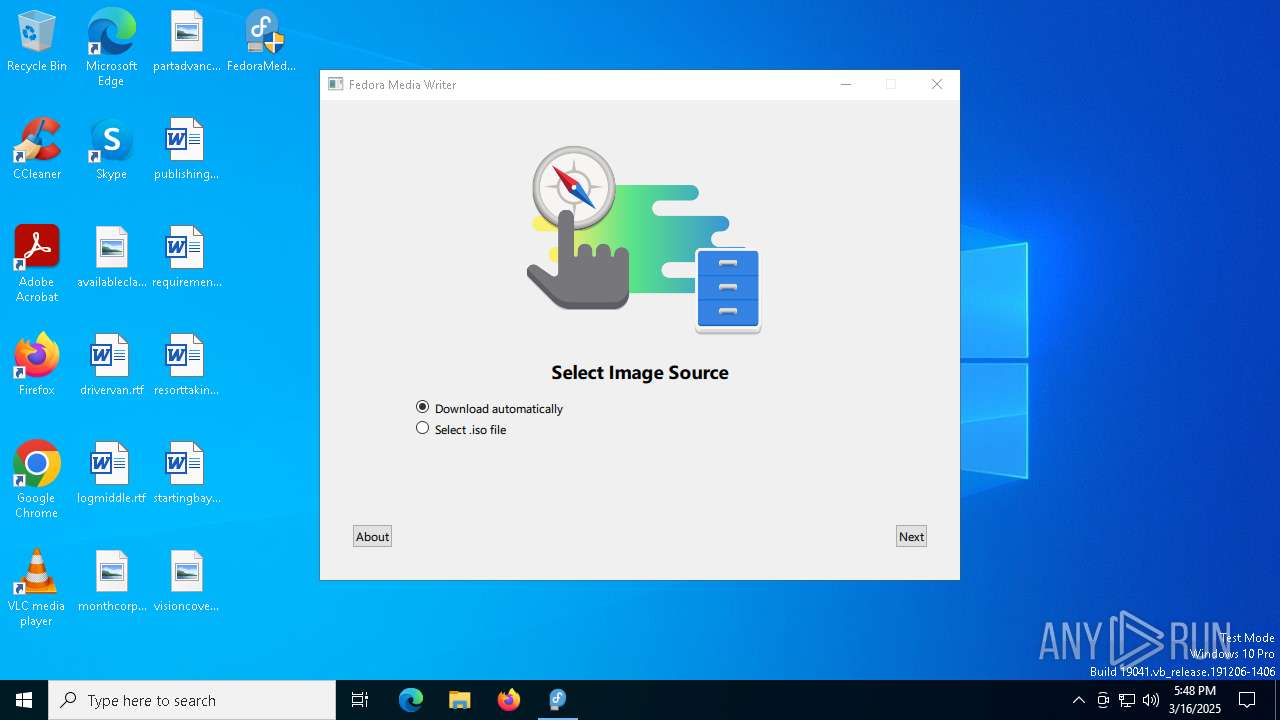
Task: Click the Select Image Source heading
Action: click(x=640, y=372)
